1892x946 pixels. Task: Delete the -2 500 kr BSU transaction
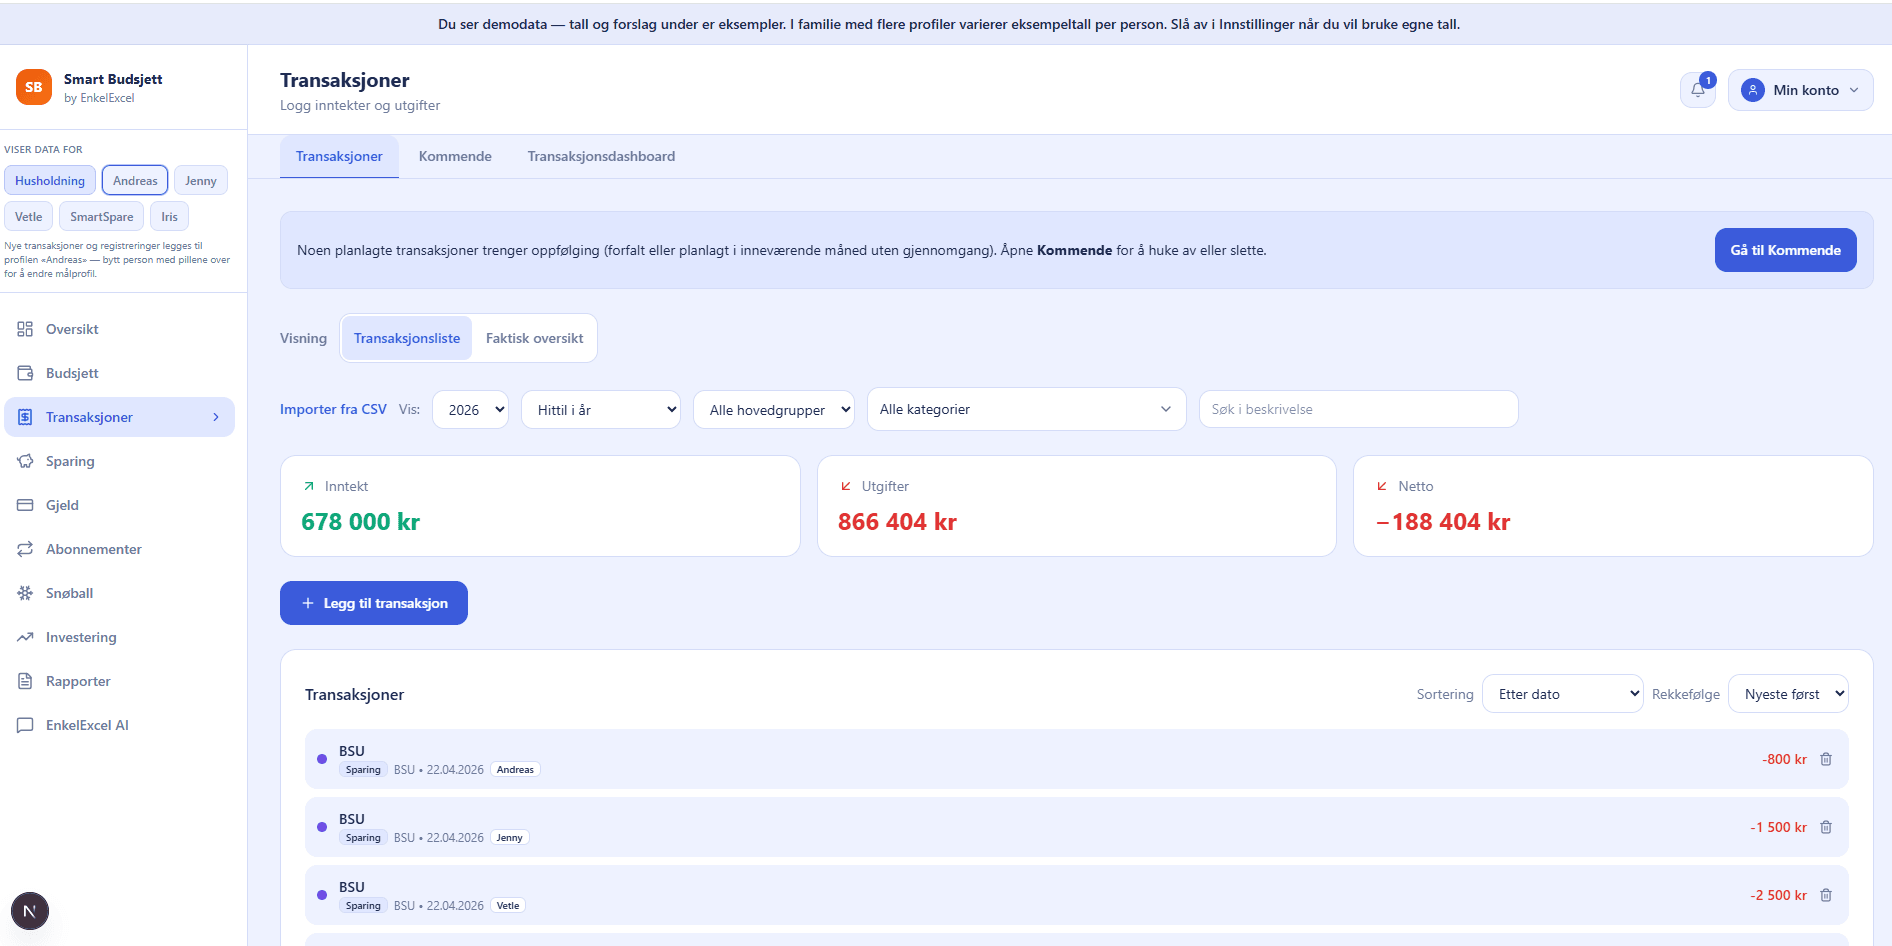[1826, 895]
